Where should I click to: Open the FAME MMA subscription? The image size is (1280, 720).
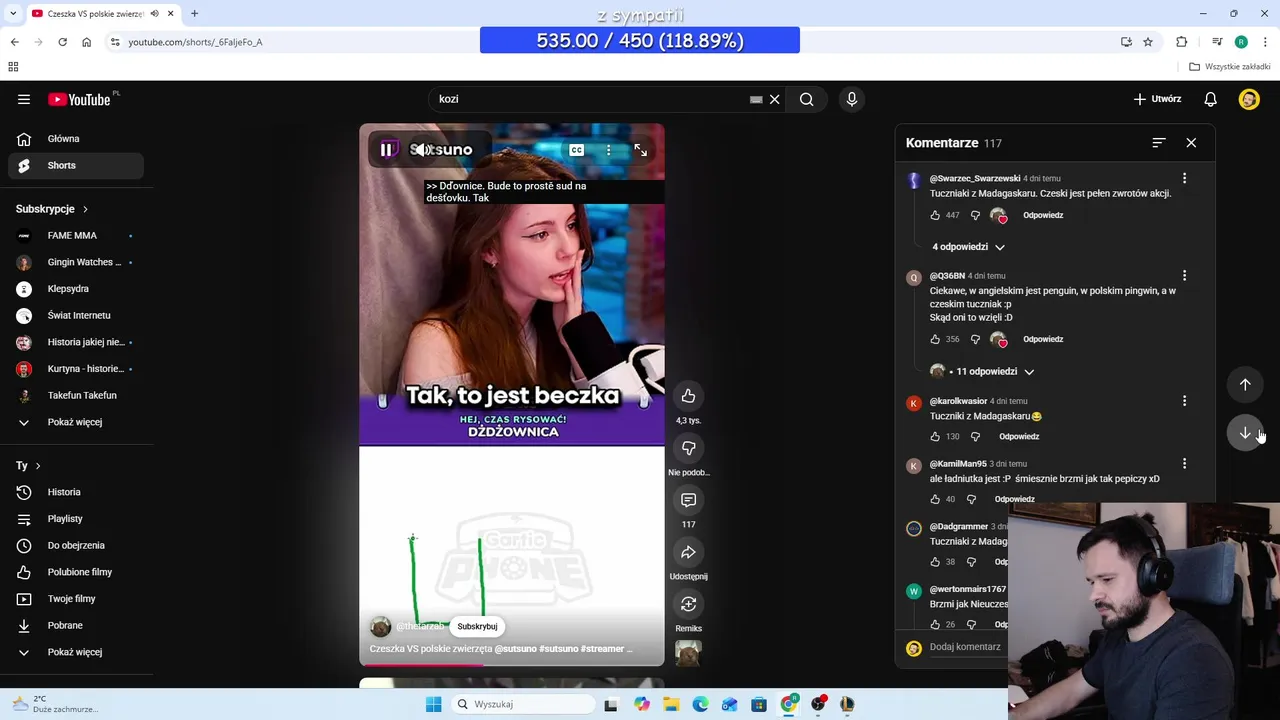tap(76, 236)
